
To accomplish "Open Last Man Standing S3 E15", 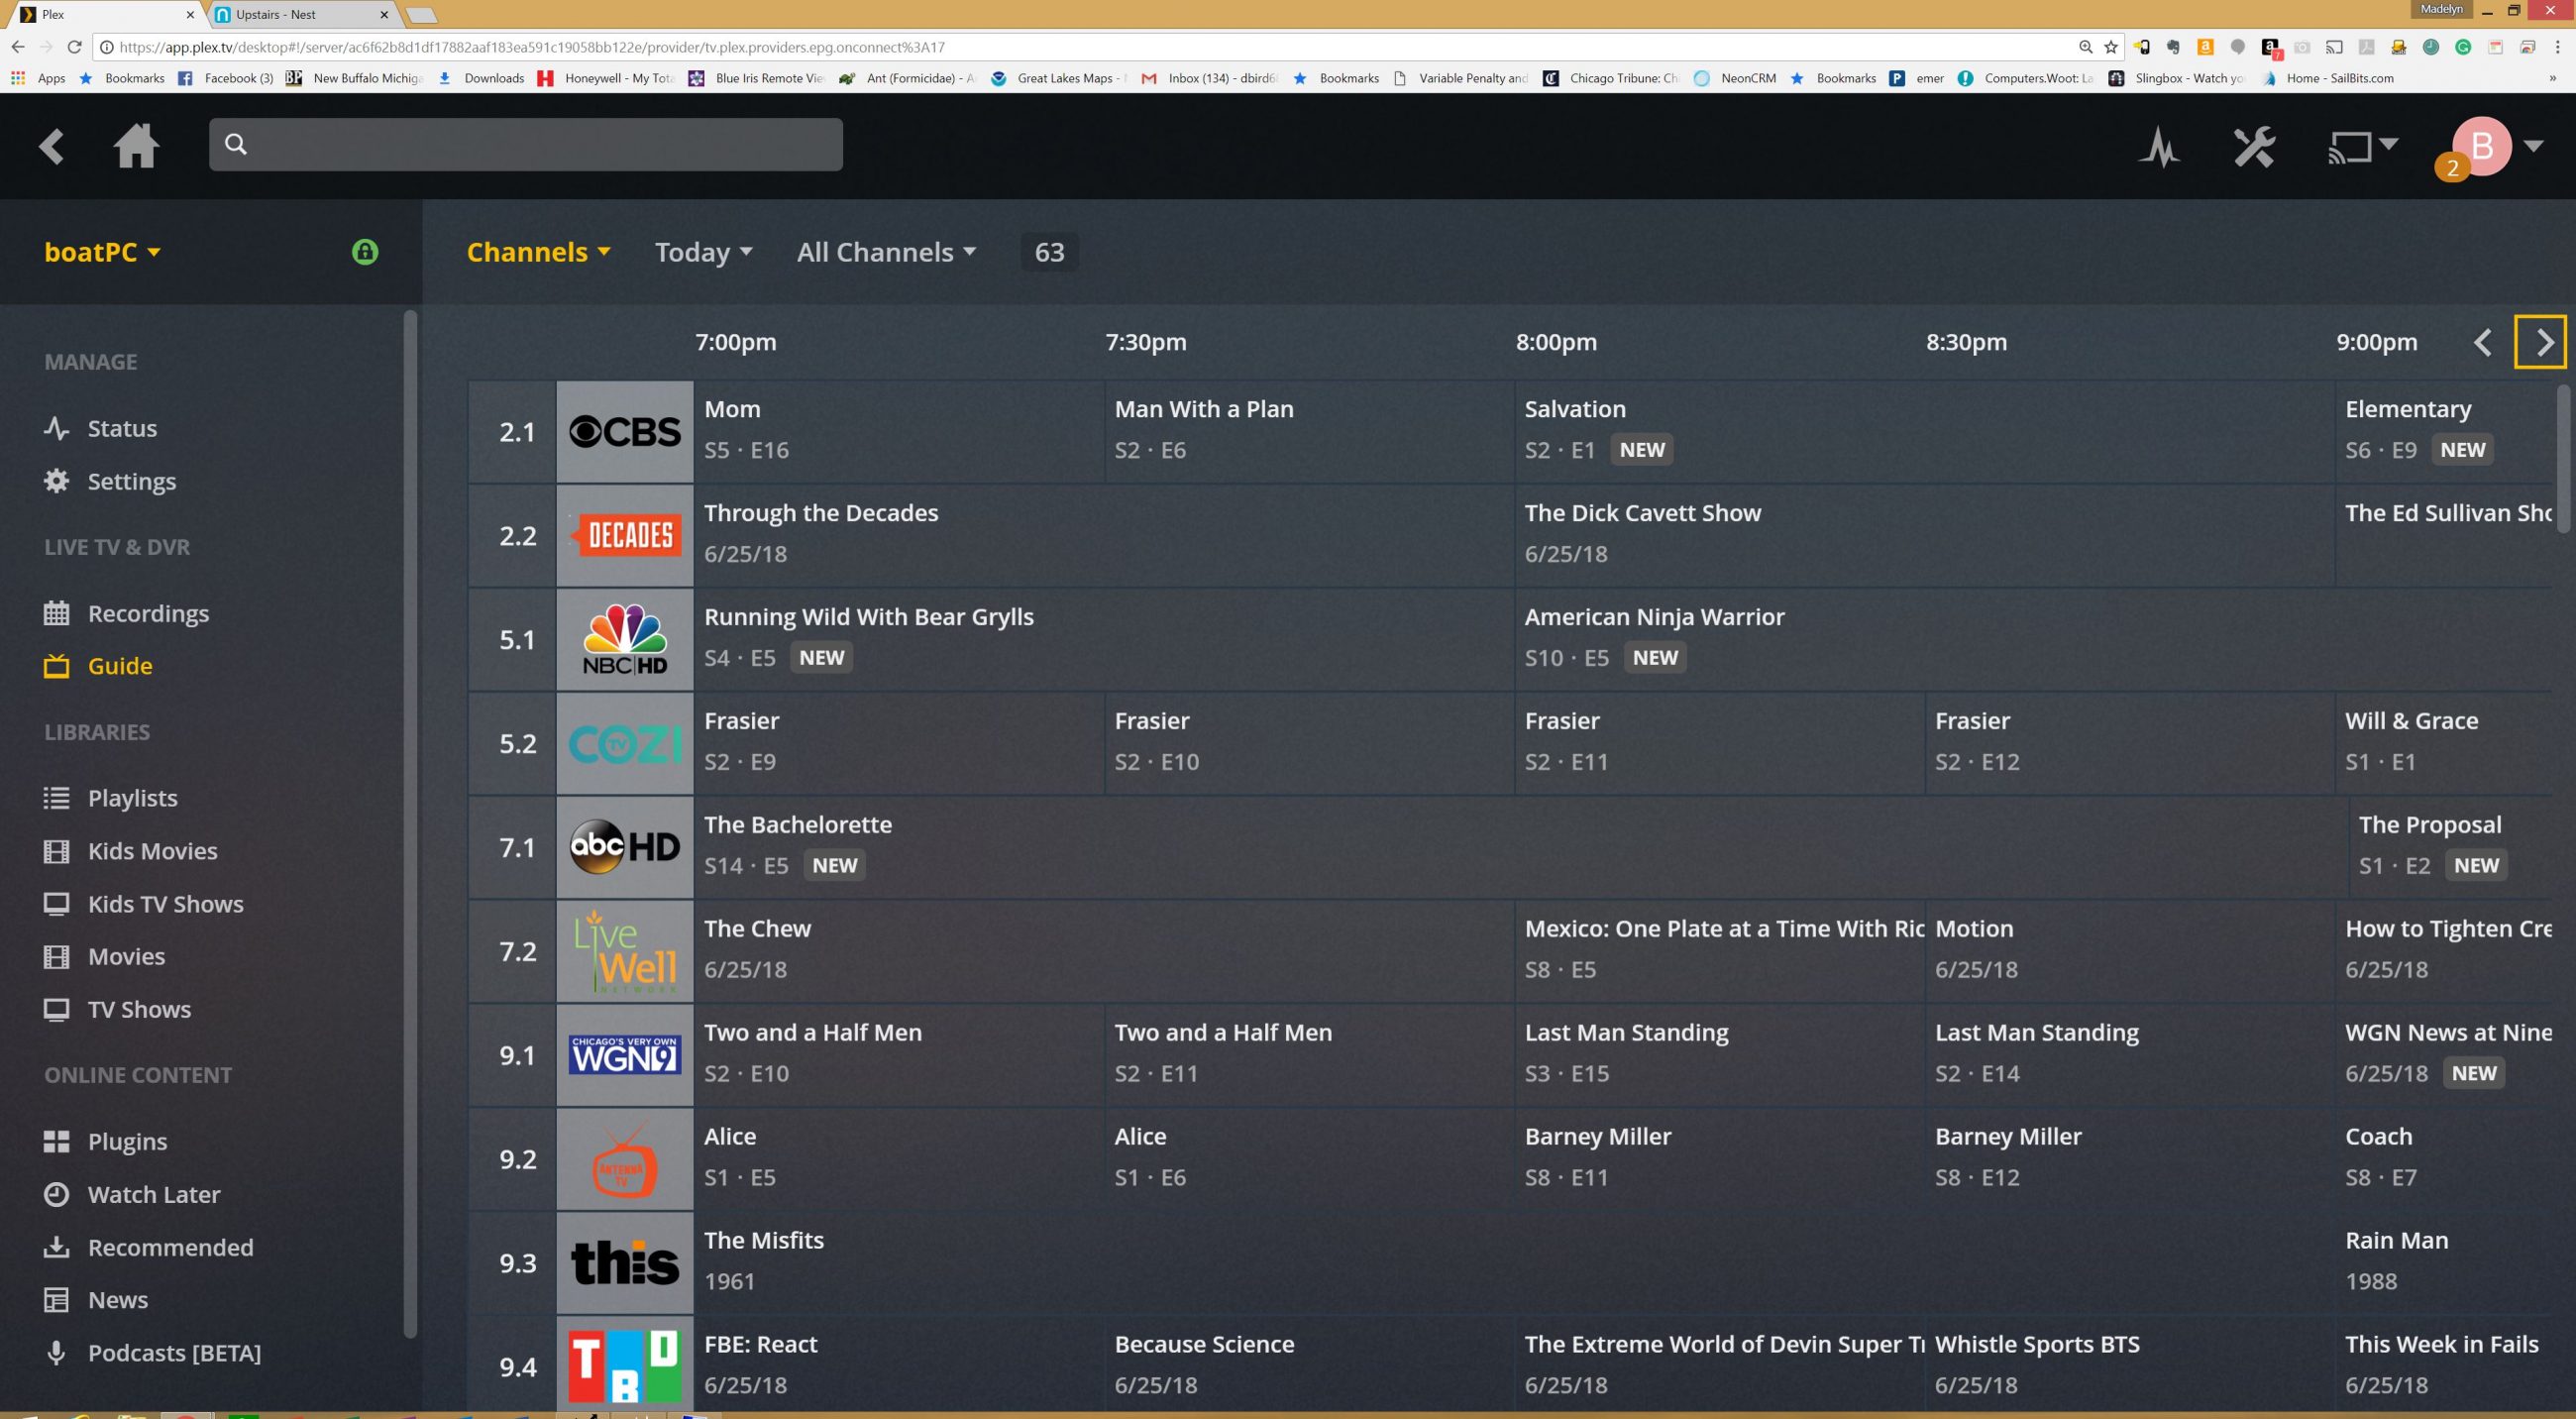I will (1720, 1056).
